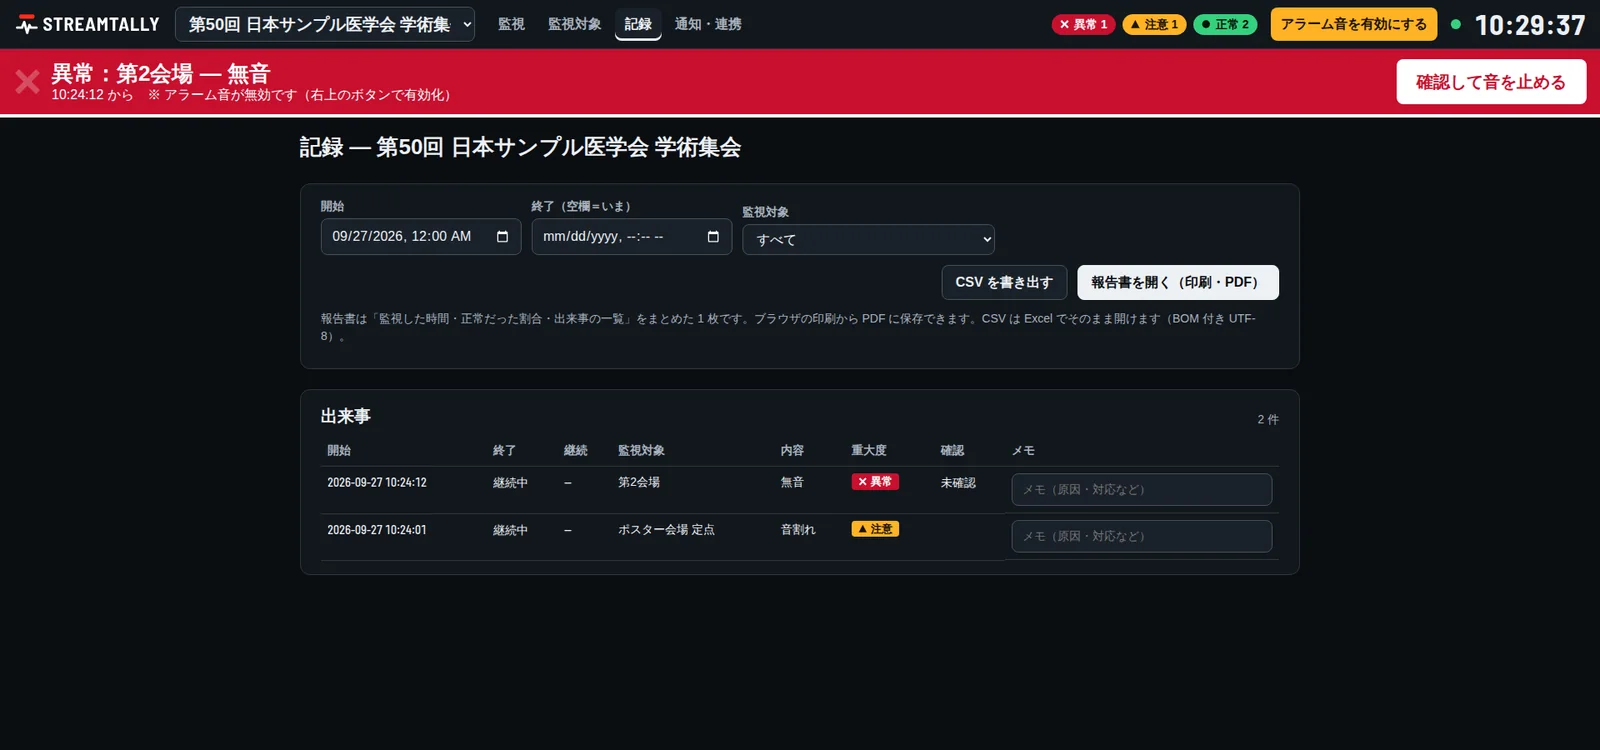
Task: Click the 重大度 column header
Action: pyautogui.click(x=869, y=451)
